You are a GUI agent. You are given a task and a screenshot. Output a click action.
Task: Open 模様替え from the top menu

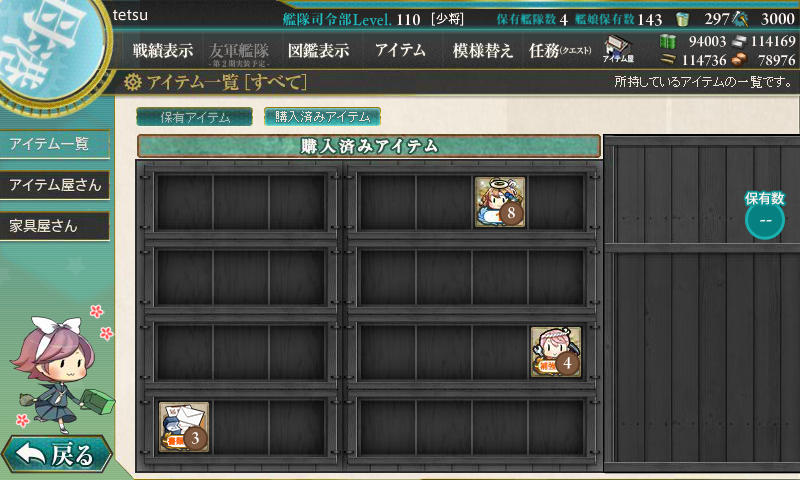pyautogui.click(x=482, y=50)
